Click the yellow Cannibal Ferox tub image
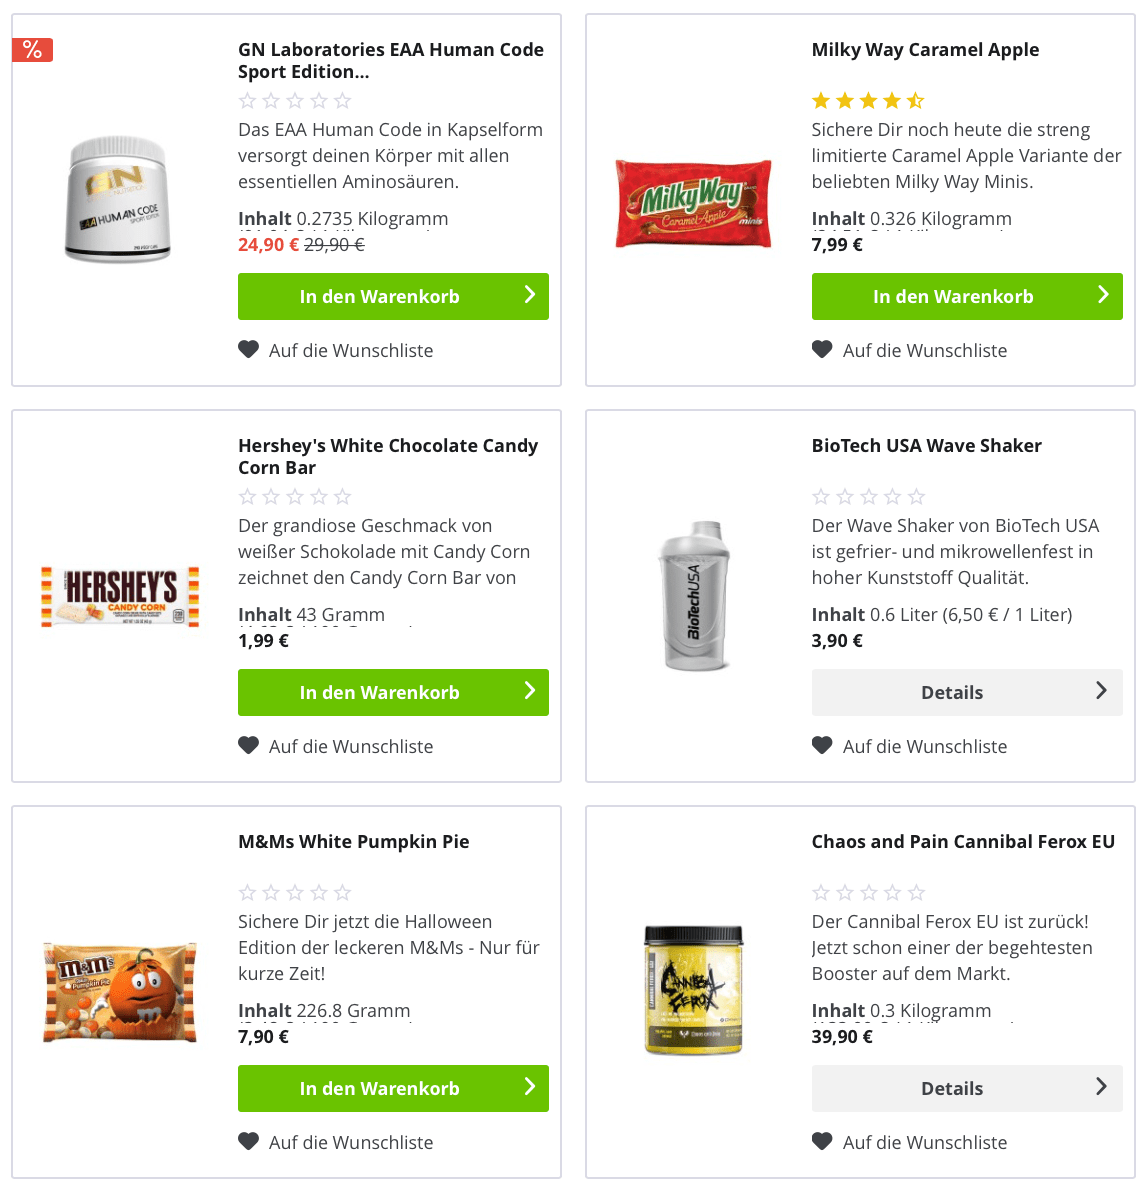Image resolution: width=1144 pixels, height=1192 pixels. coord(694,990)
